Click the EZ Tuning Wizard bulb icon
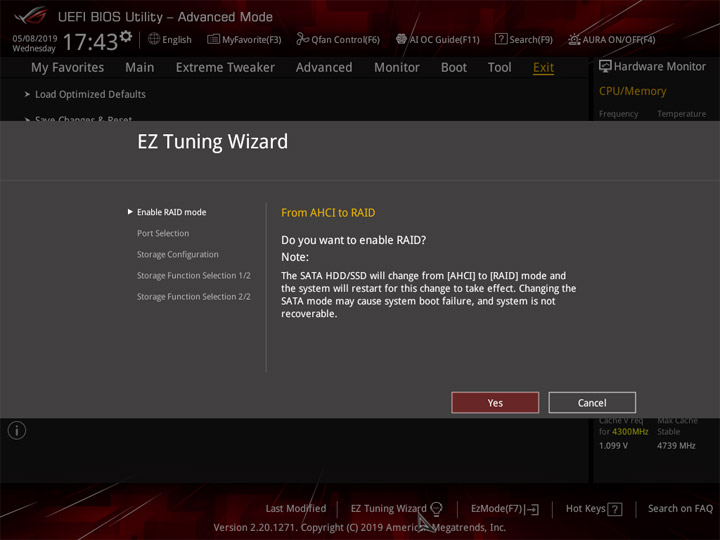The width and height of the screenshot is (720, 540). [436, 508]
